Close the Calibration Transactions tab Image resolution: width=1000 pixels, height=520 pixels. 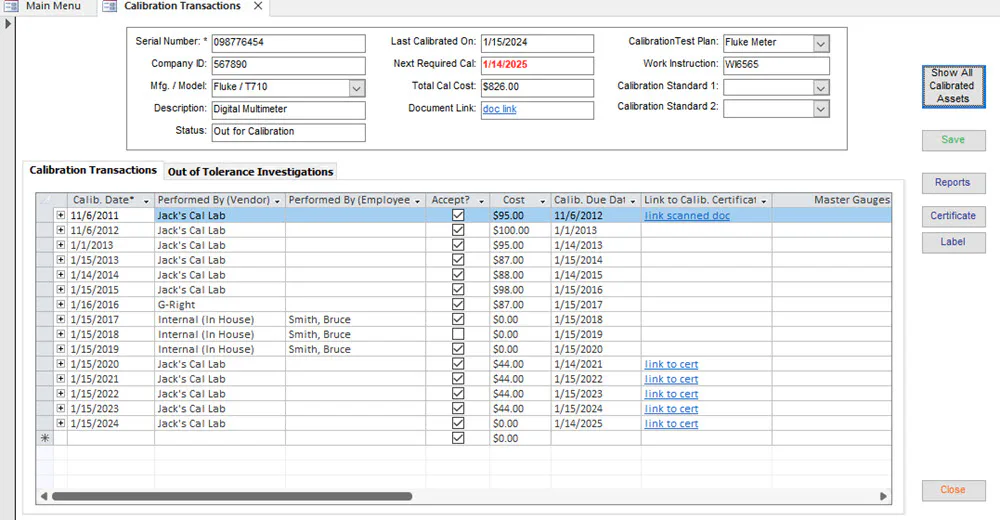(x=258, y=6)
